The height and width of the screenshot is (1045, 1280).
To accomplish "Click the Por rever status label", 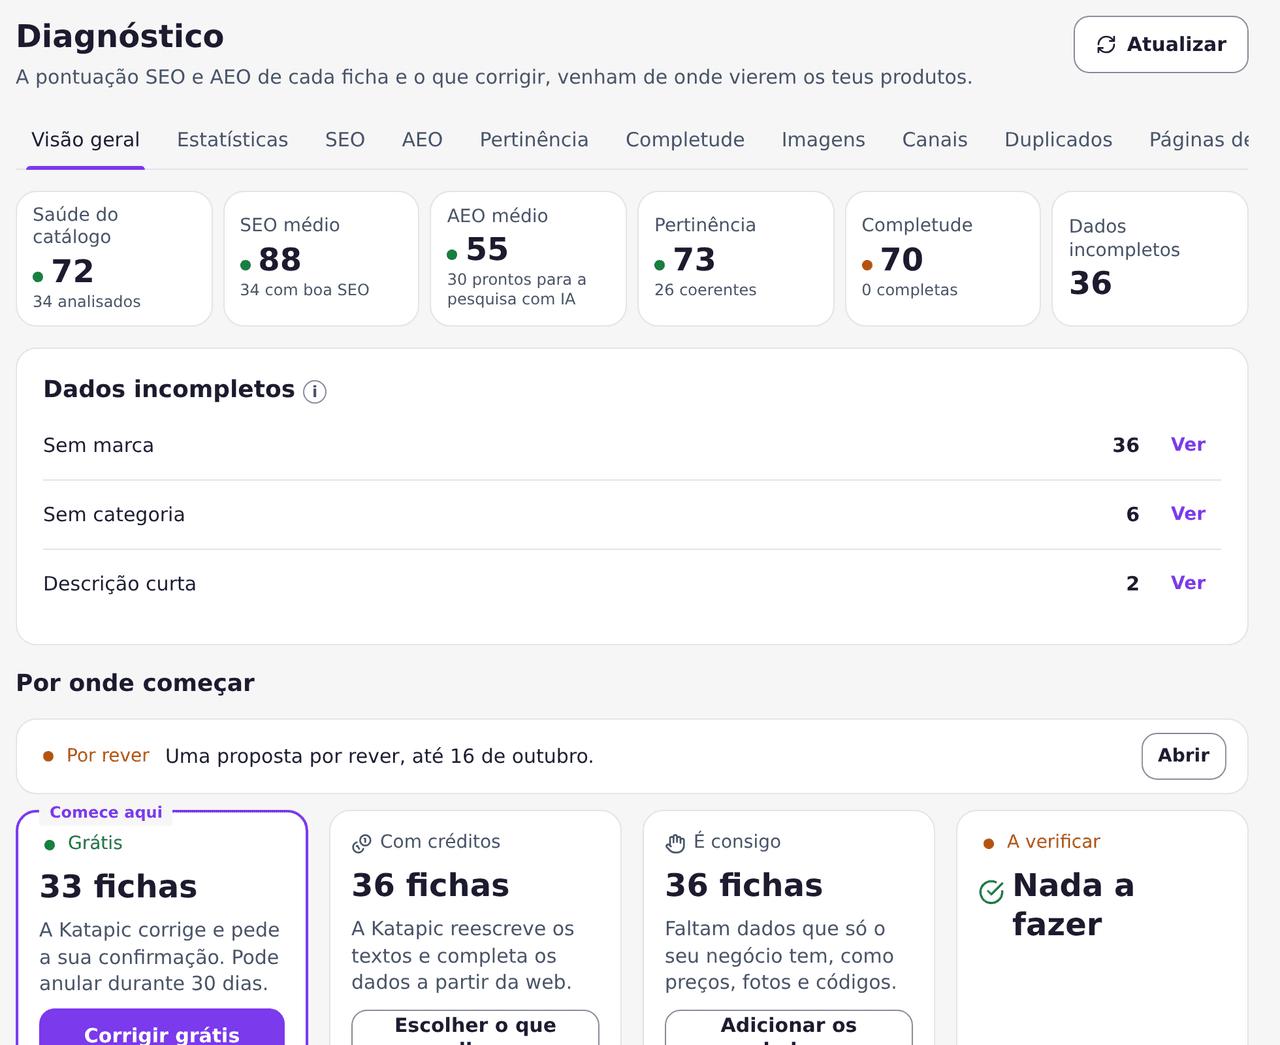I will click(108, 756).
